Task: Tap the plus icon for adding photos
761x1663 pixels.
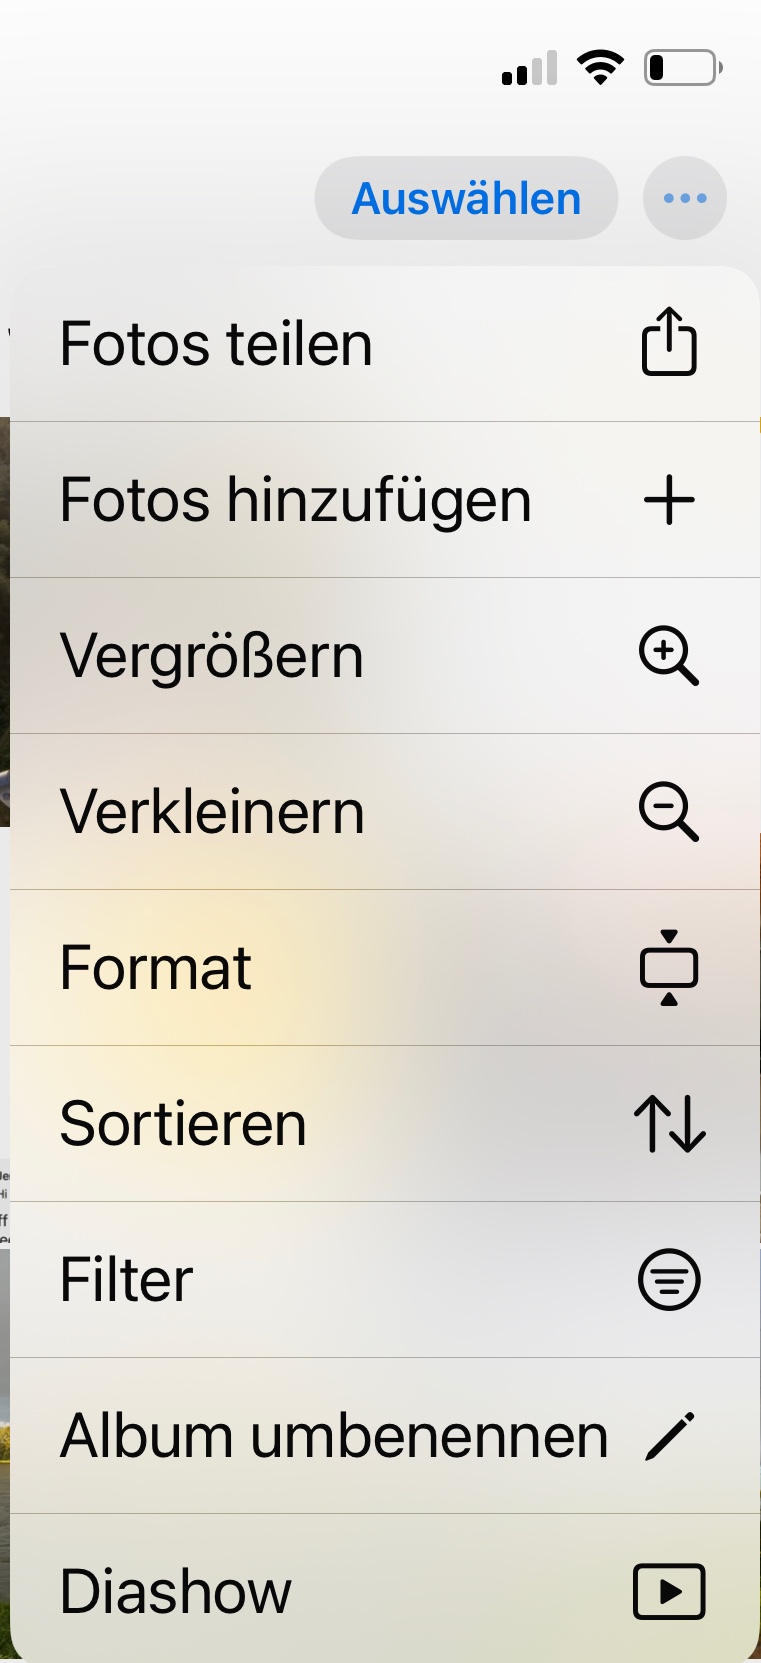Action: [x=669, y=500]
